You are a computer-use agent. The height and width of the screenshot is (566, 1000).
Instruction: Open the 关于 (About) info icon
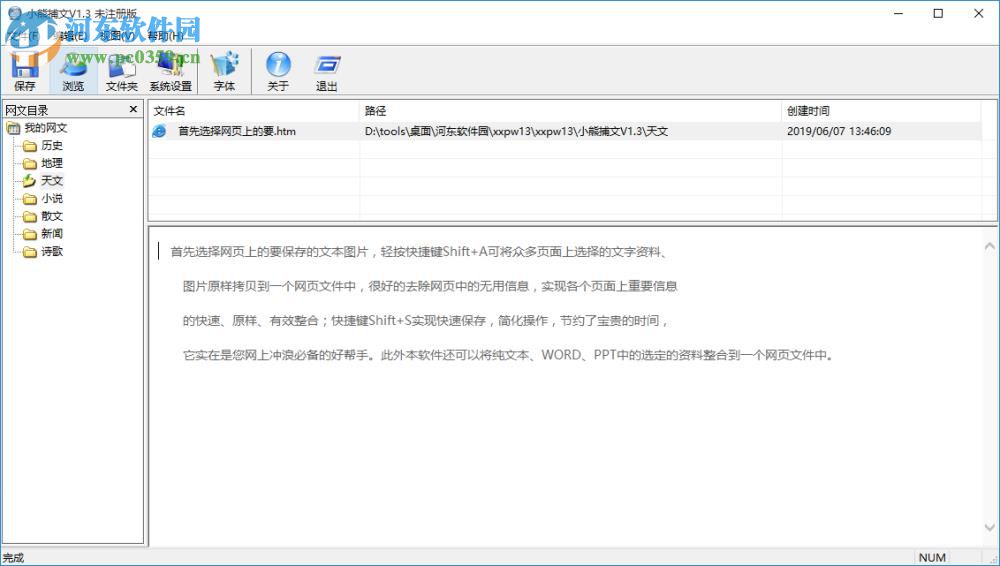click(x=278, y=70)
